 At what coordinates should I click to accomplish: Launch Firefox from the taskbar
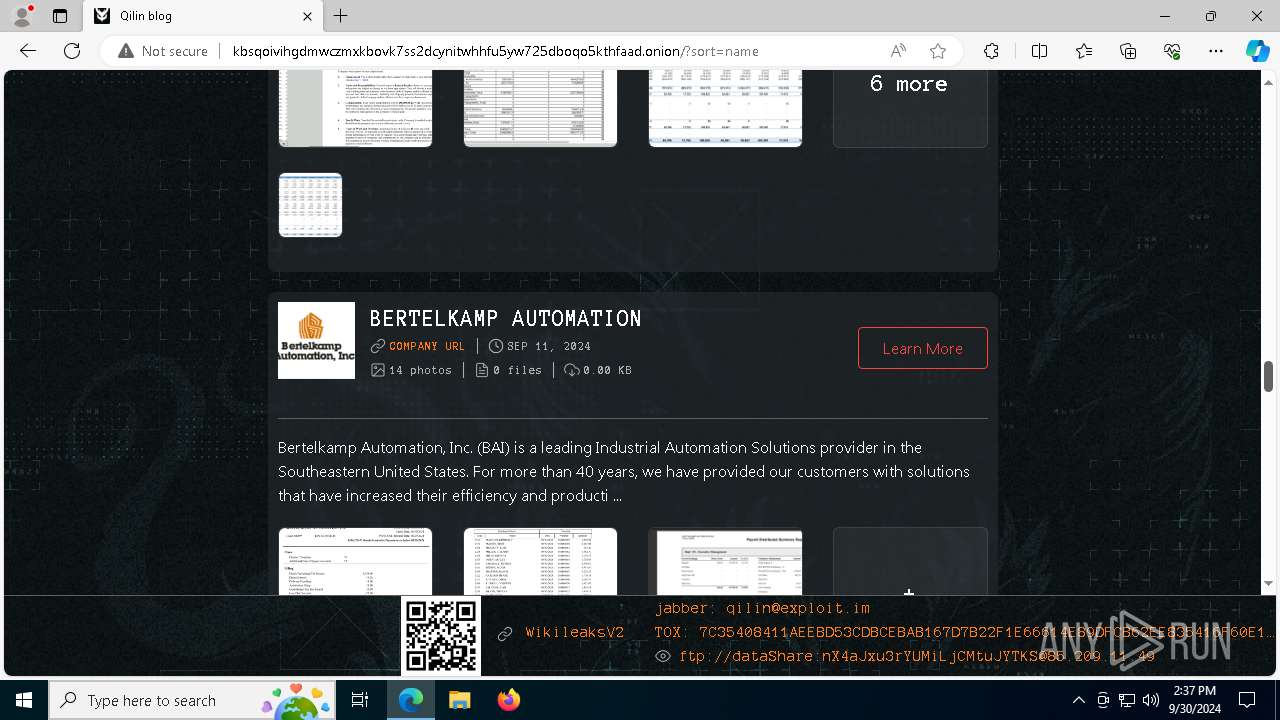(508, 700)
